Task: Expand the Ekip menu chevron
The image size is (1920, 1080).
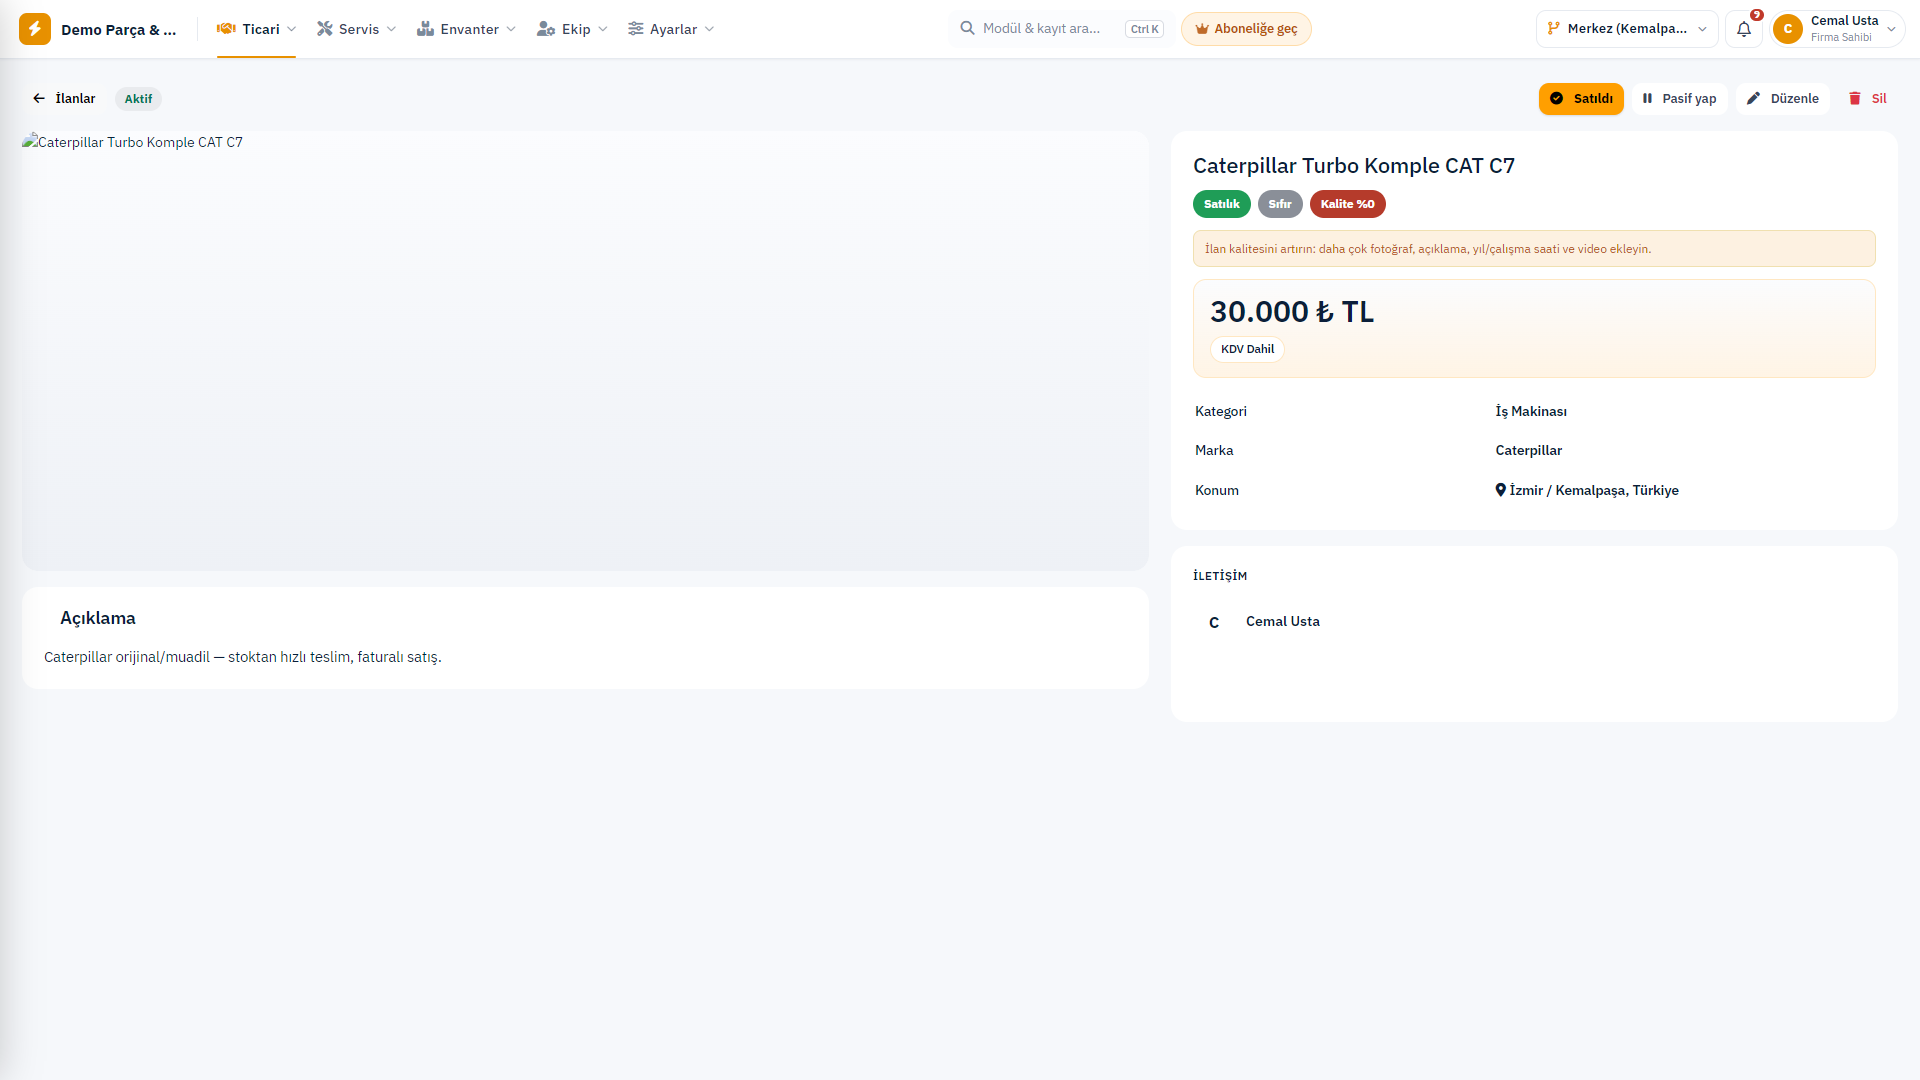Action: [603, 29]
